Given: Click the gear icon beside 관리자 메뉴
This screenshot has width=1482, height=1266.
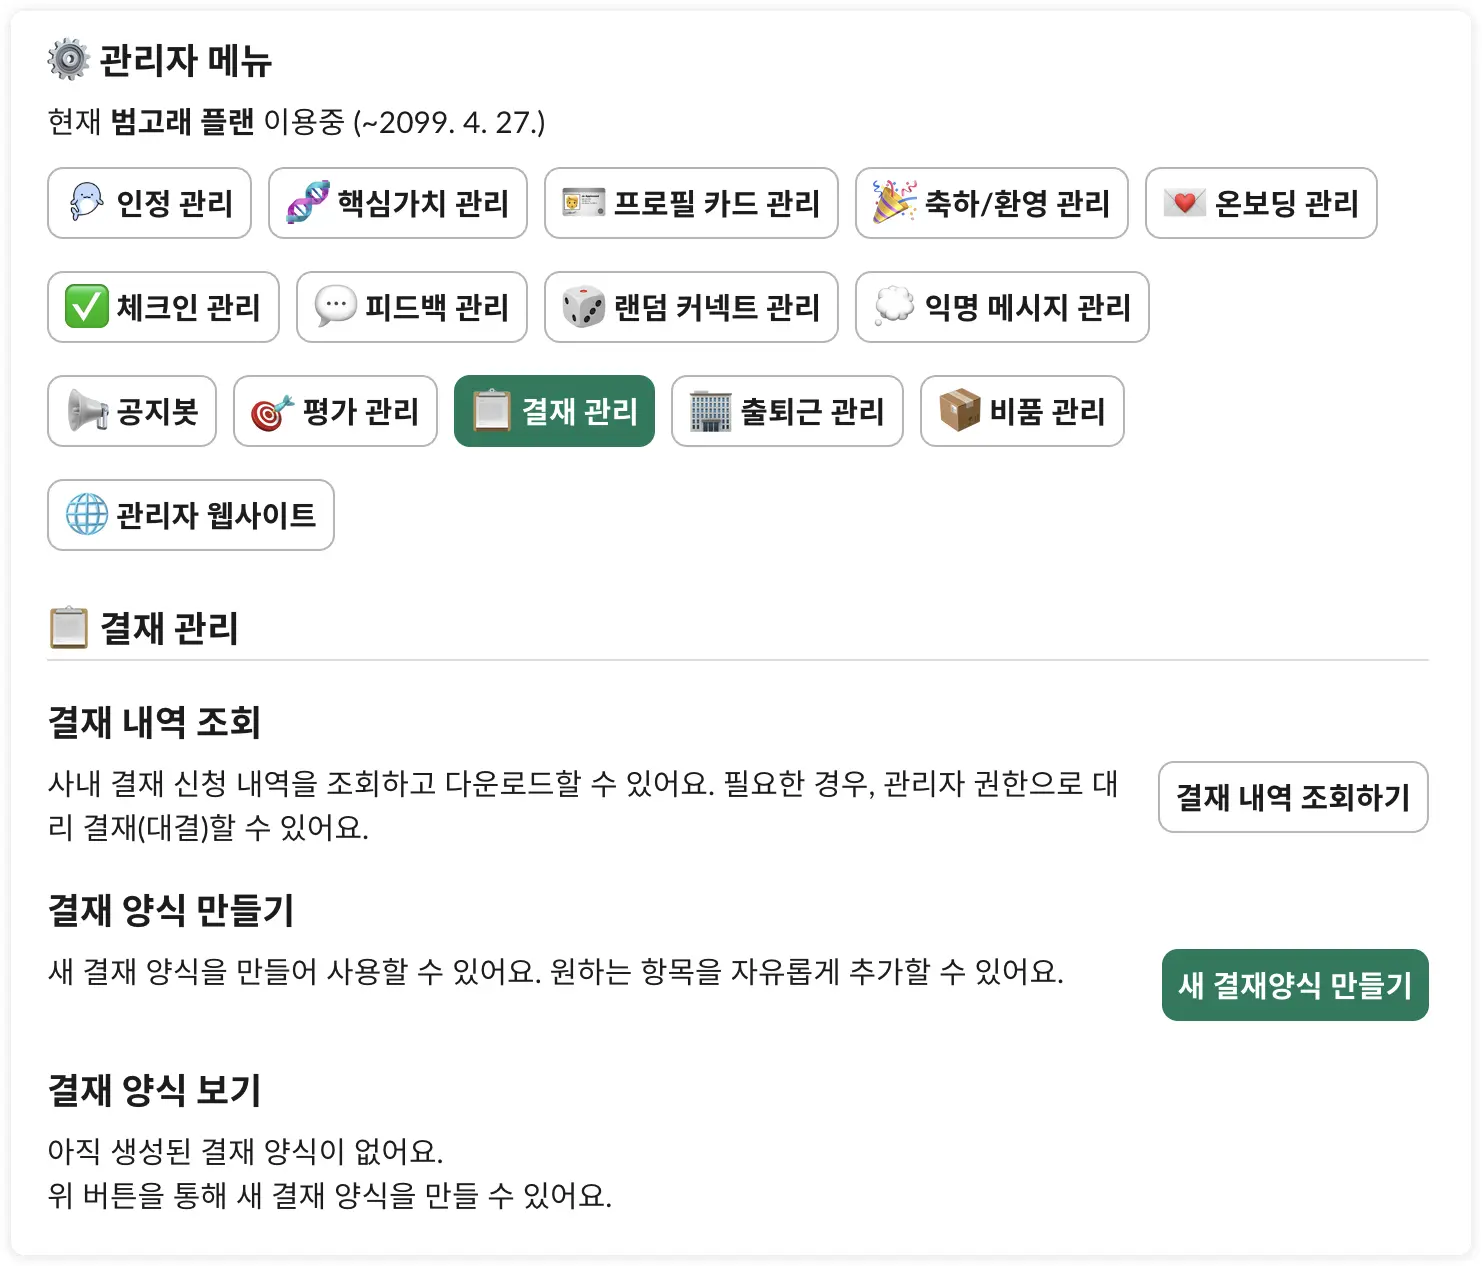Looking at the screenshot, I should tap(68, 60).
